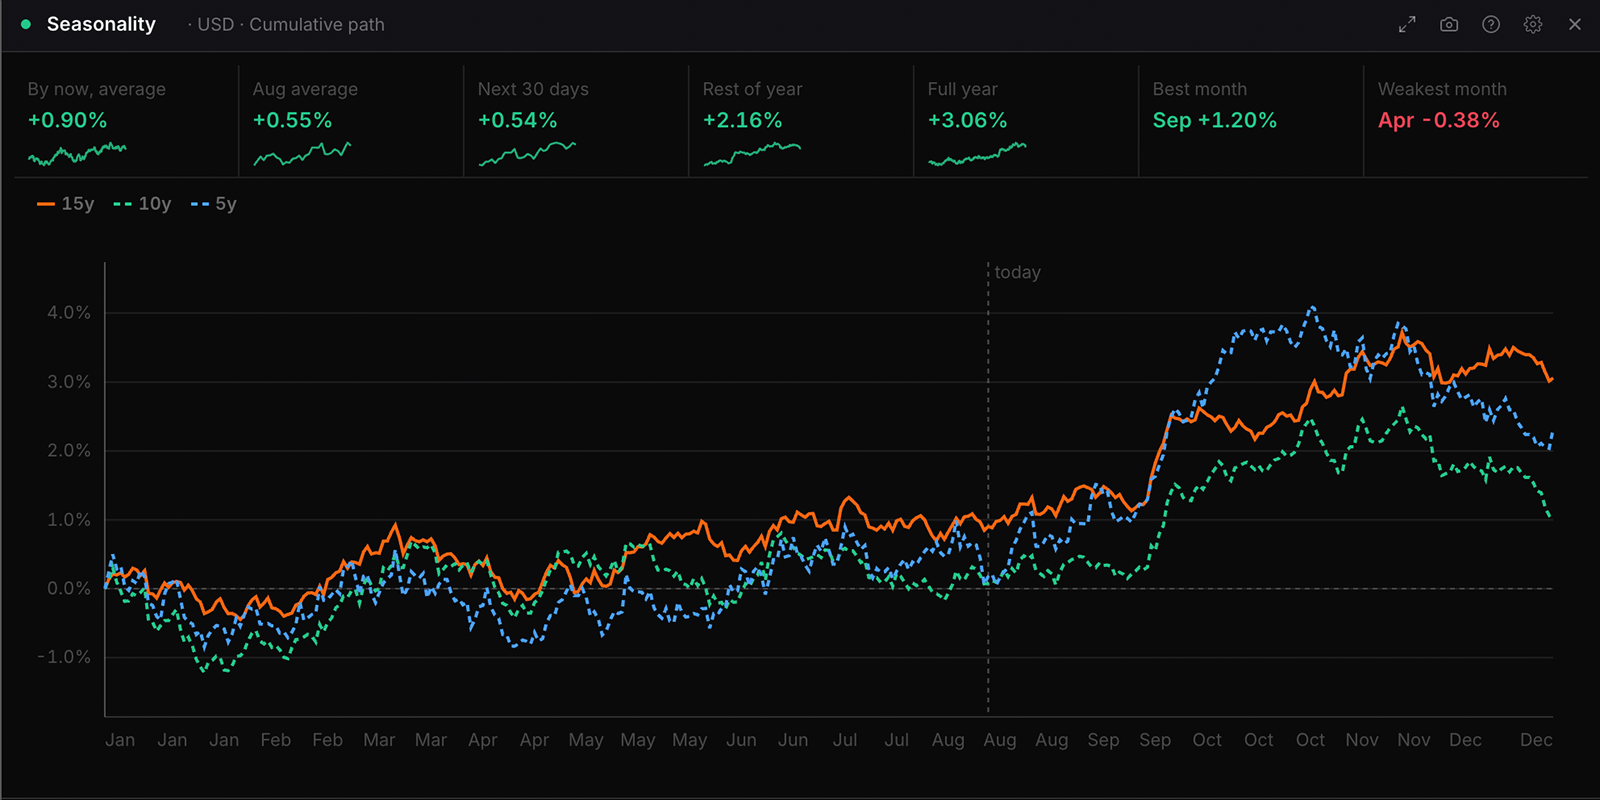
Task: Take a snapshot with the camera icon
Action: (x=1449, y=24)
